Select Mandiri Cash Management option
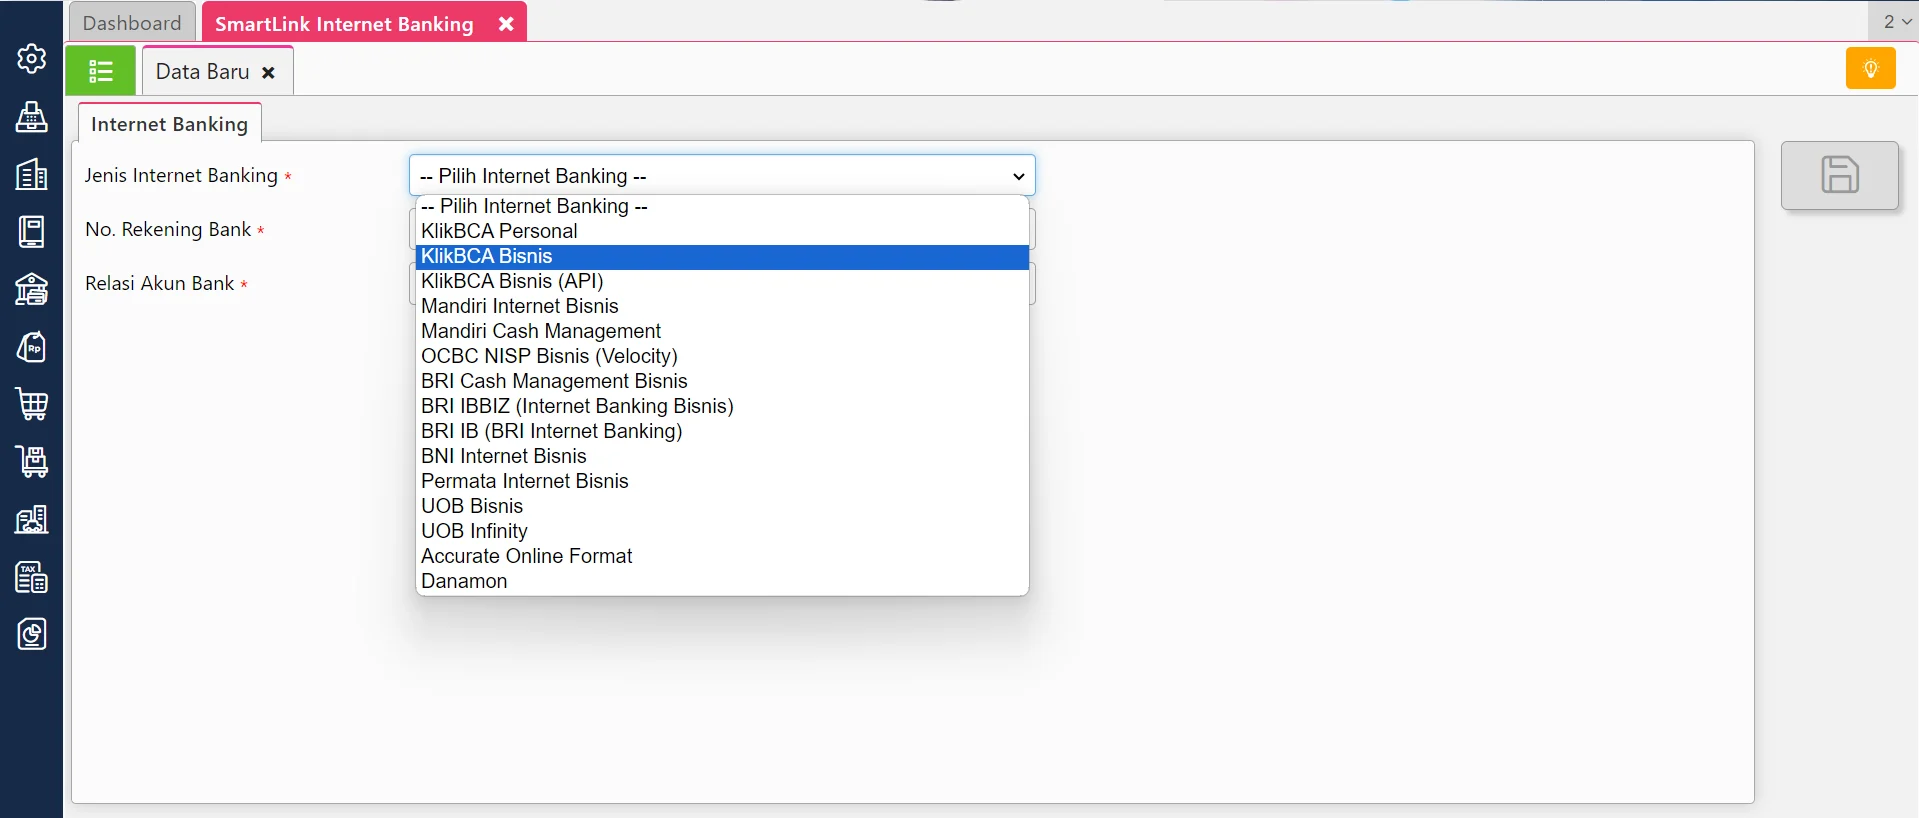 tap(541, 331)
